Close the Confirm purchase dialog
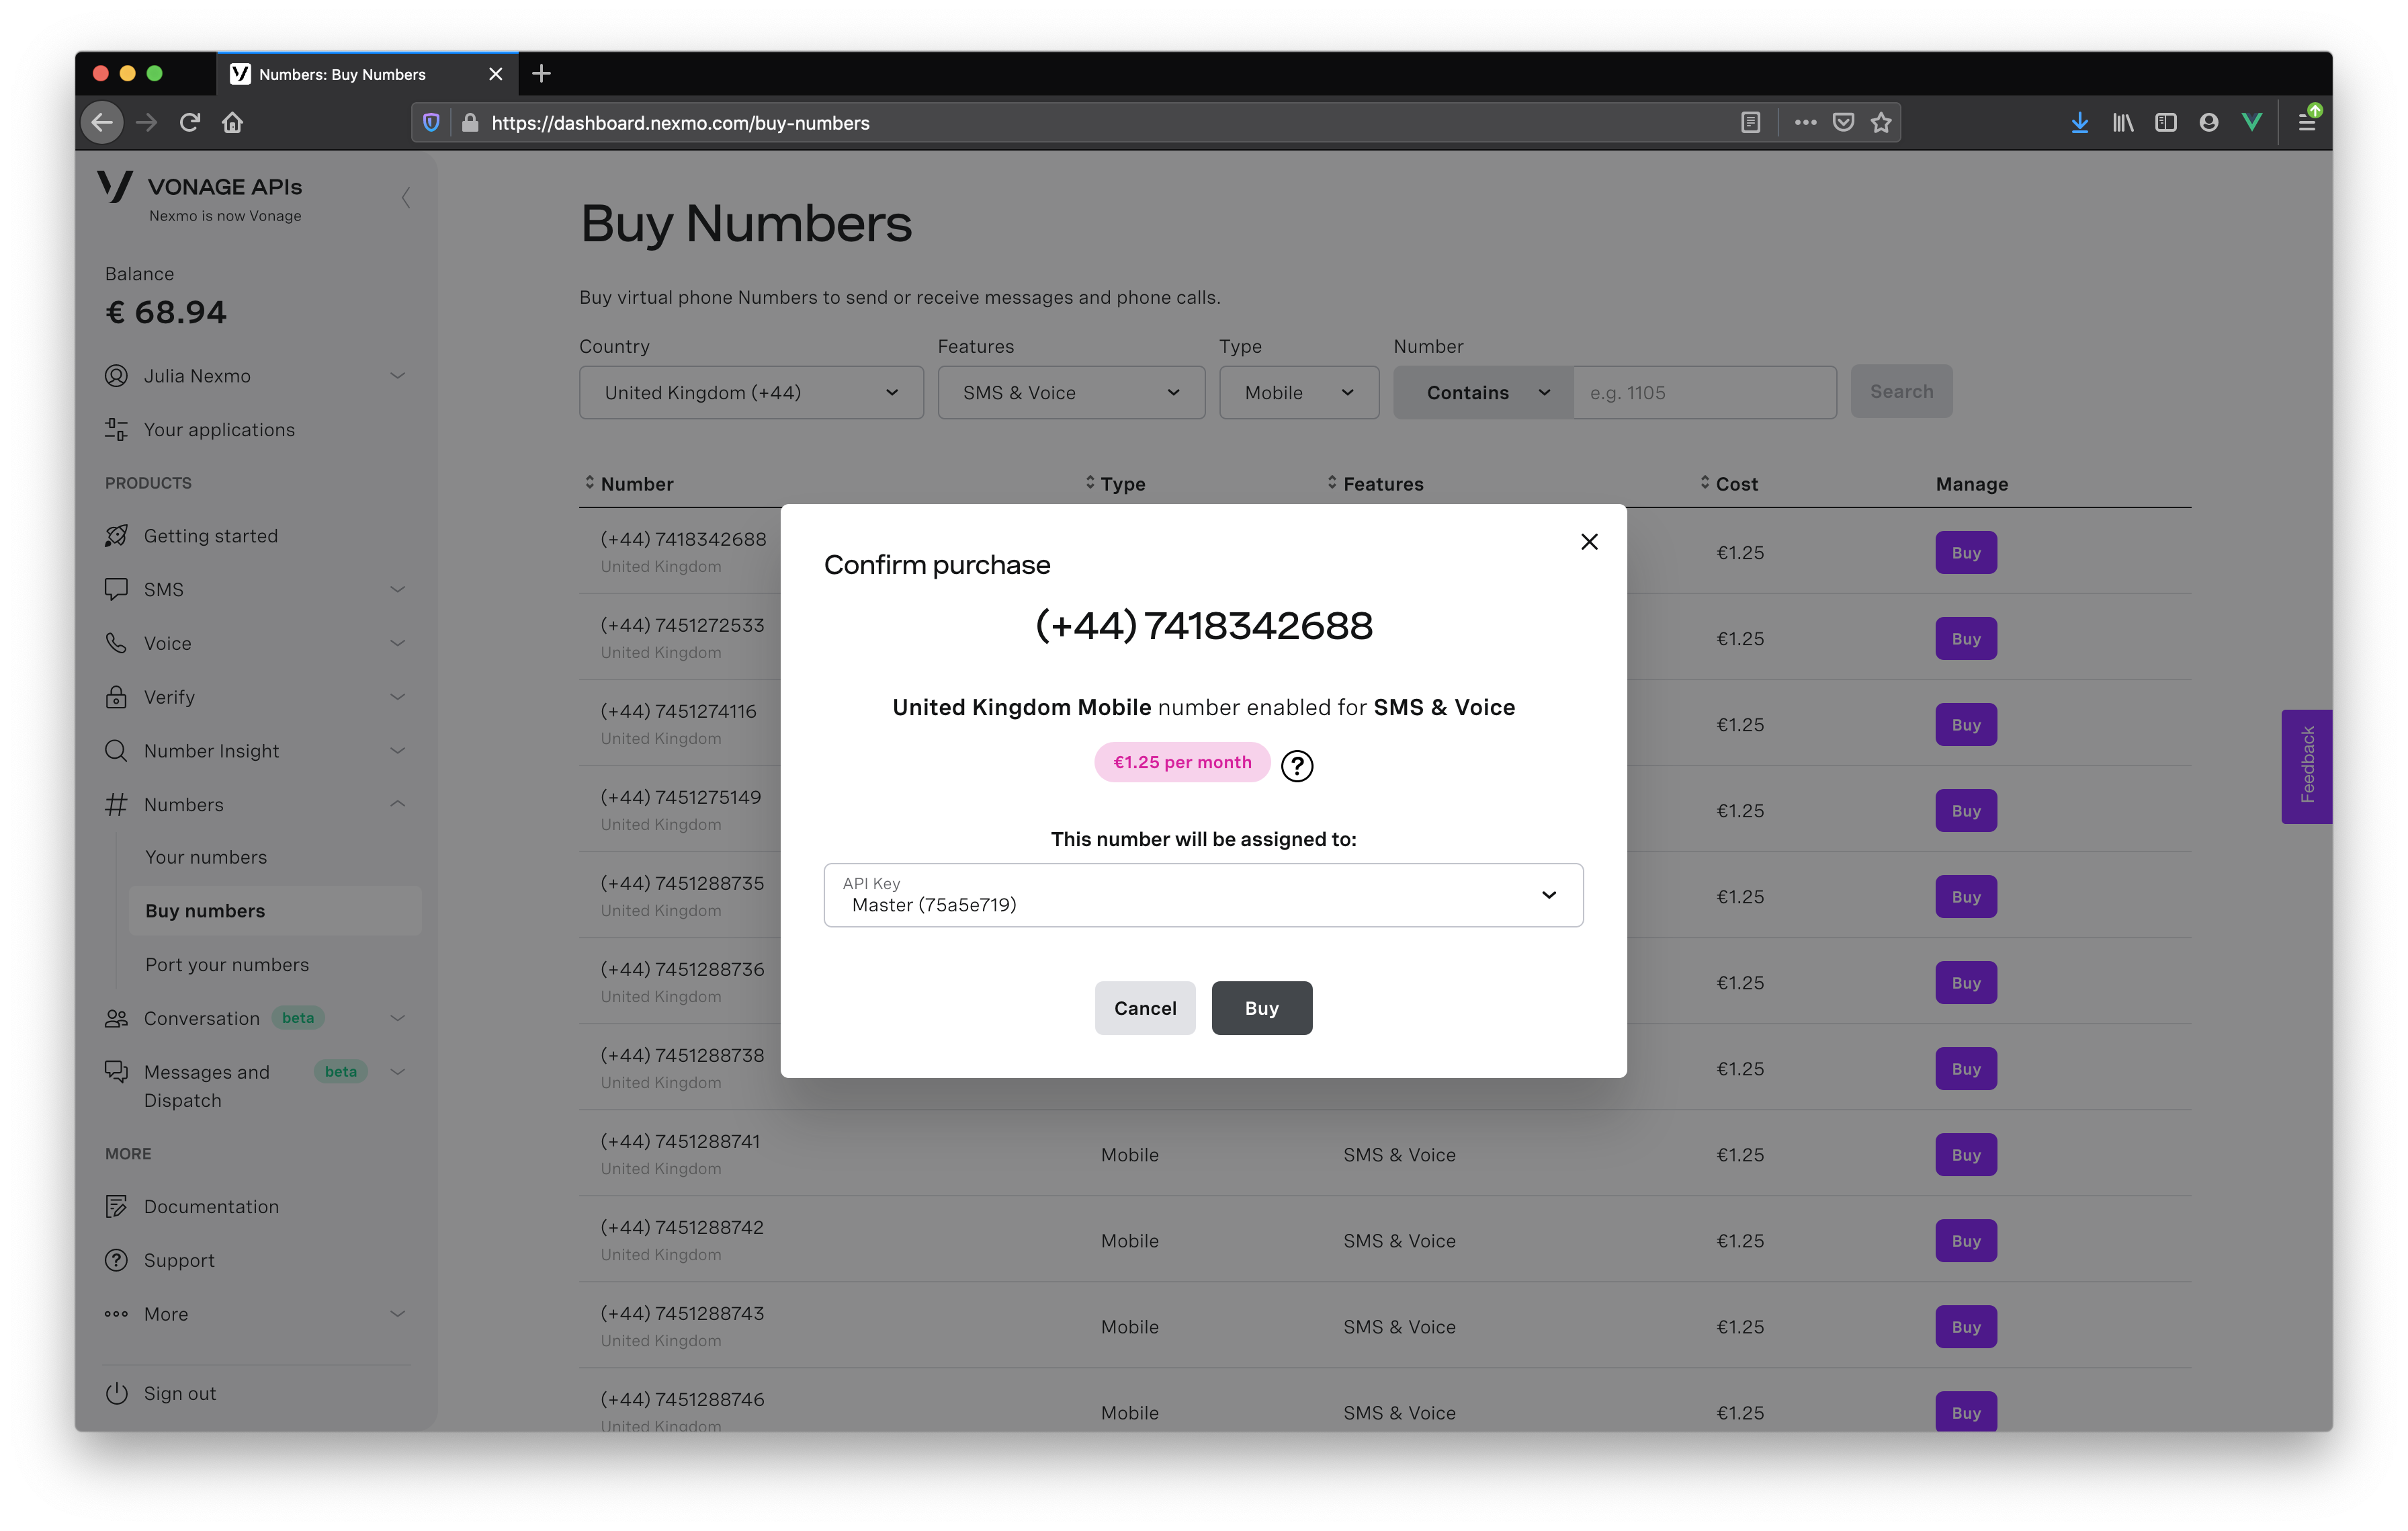The width and height of the screenshot is (2408, 1531). pos(1589,542)
